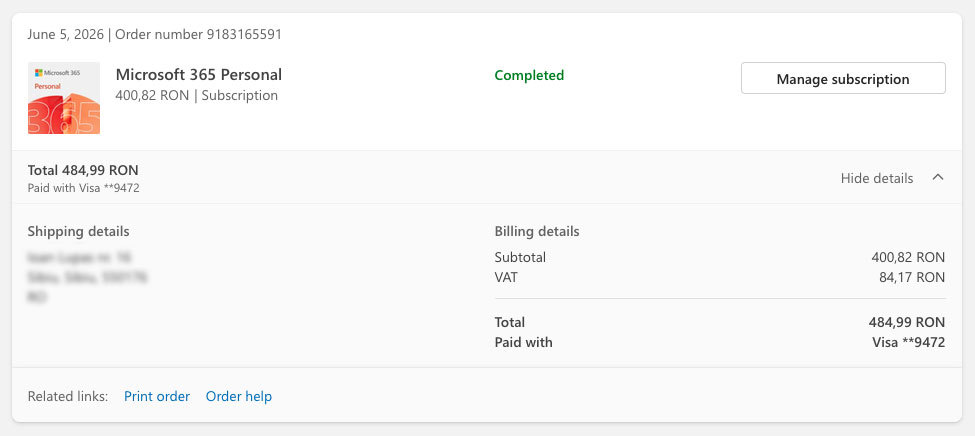Viewport: 975px width, 436px height.
Task: Click the Billing details heading
Action: pos(537,231)
